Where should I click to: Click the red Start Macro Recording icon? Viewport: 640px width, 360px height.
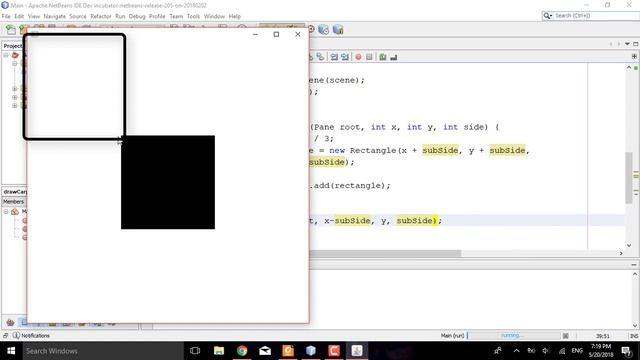358,57
